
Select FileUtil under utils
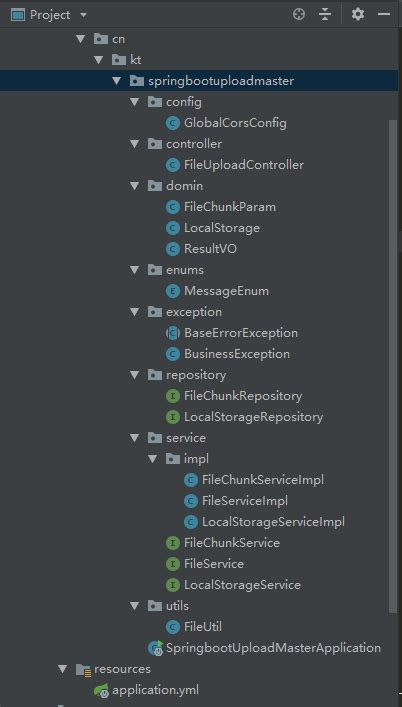(203, 627)
